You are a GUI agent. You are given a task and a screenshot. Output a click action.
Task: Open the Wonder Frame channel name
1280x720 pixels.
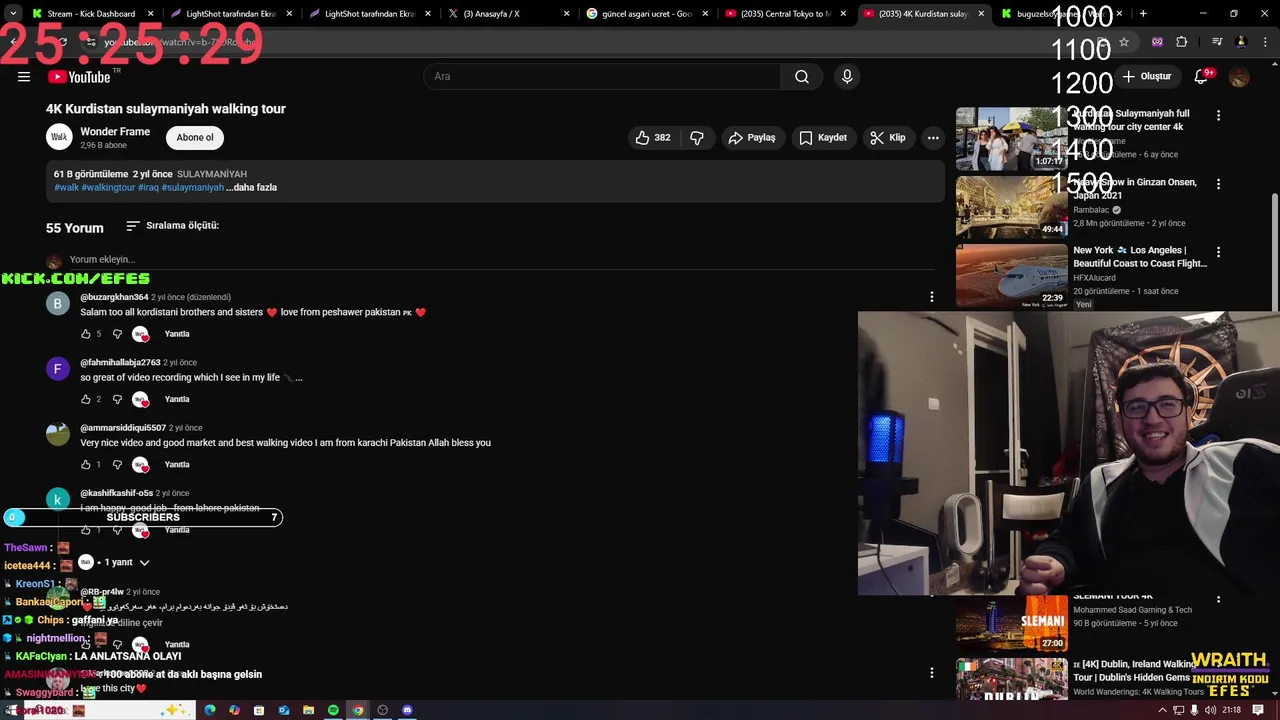tap(115, 132)
